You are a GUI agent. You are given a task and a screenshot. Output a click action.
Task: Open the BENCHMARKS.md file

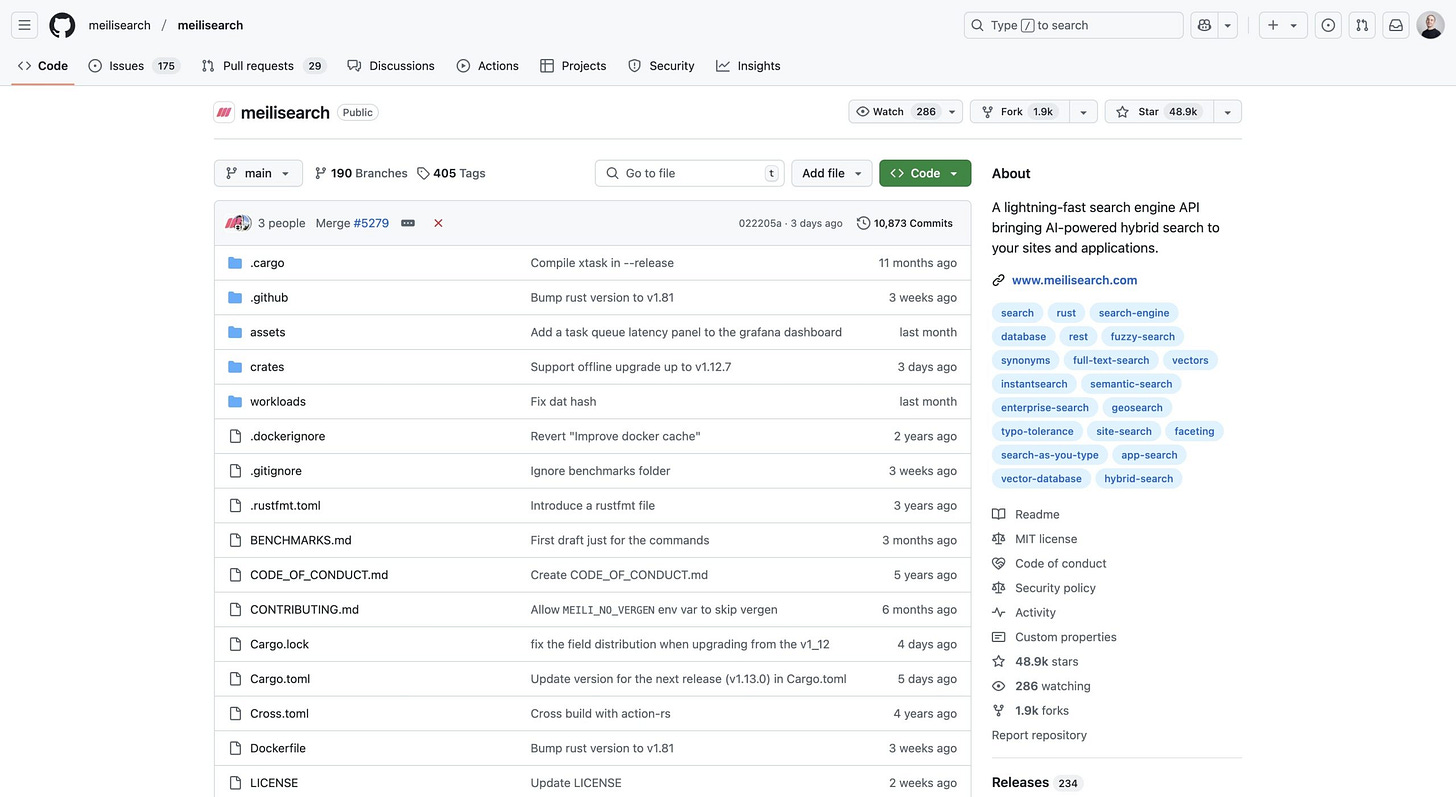pos(301,540)
